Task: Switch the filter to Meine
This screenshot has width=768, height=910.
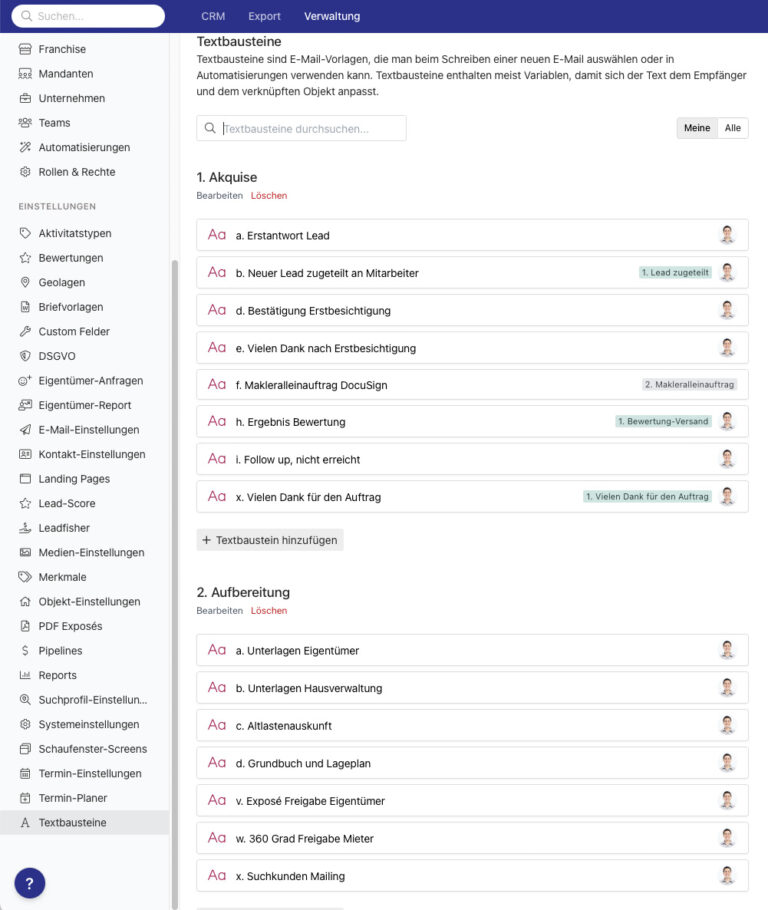Action: pyautogui.click(x=696, y=128)
